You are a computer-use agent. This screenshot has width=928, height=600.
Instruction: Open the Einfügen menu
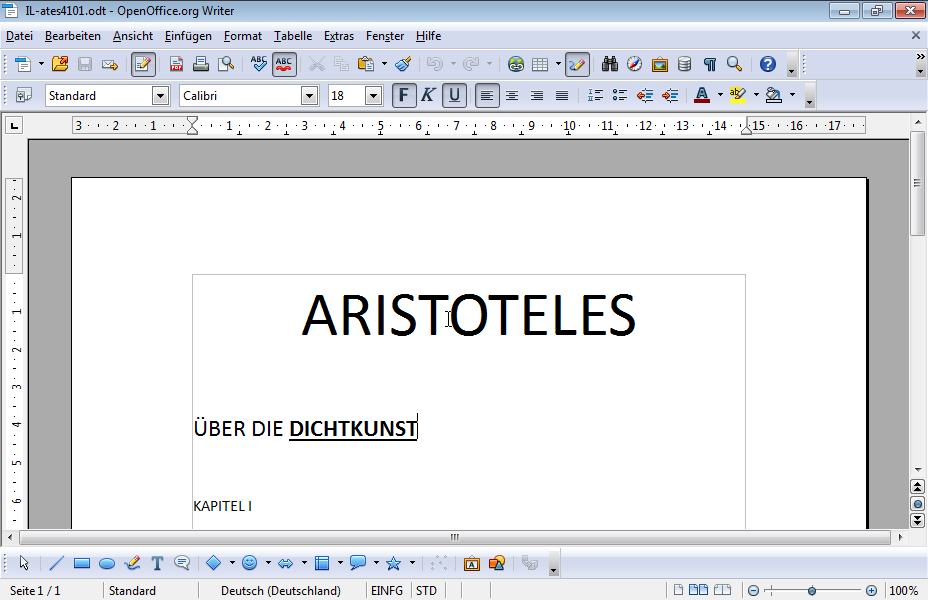188,36
